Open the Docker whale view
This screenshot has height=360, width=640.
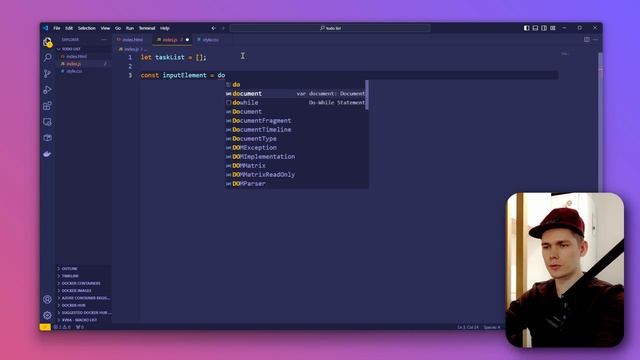(47, 154)
